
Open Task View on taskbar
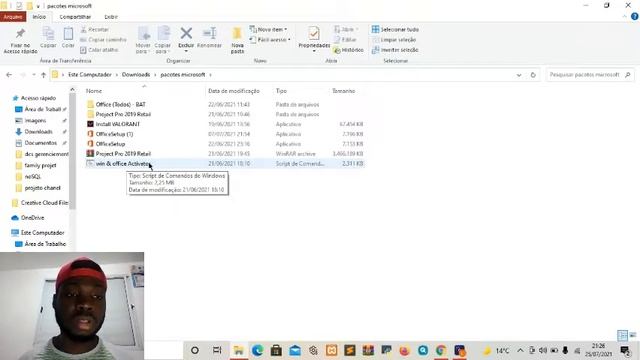(217, 350)
